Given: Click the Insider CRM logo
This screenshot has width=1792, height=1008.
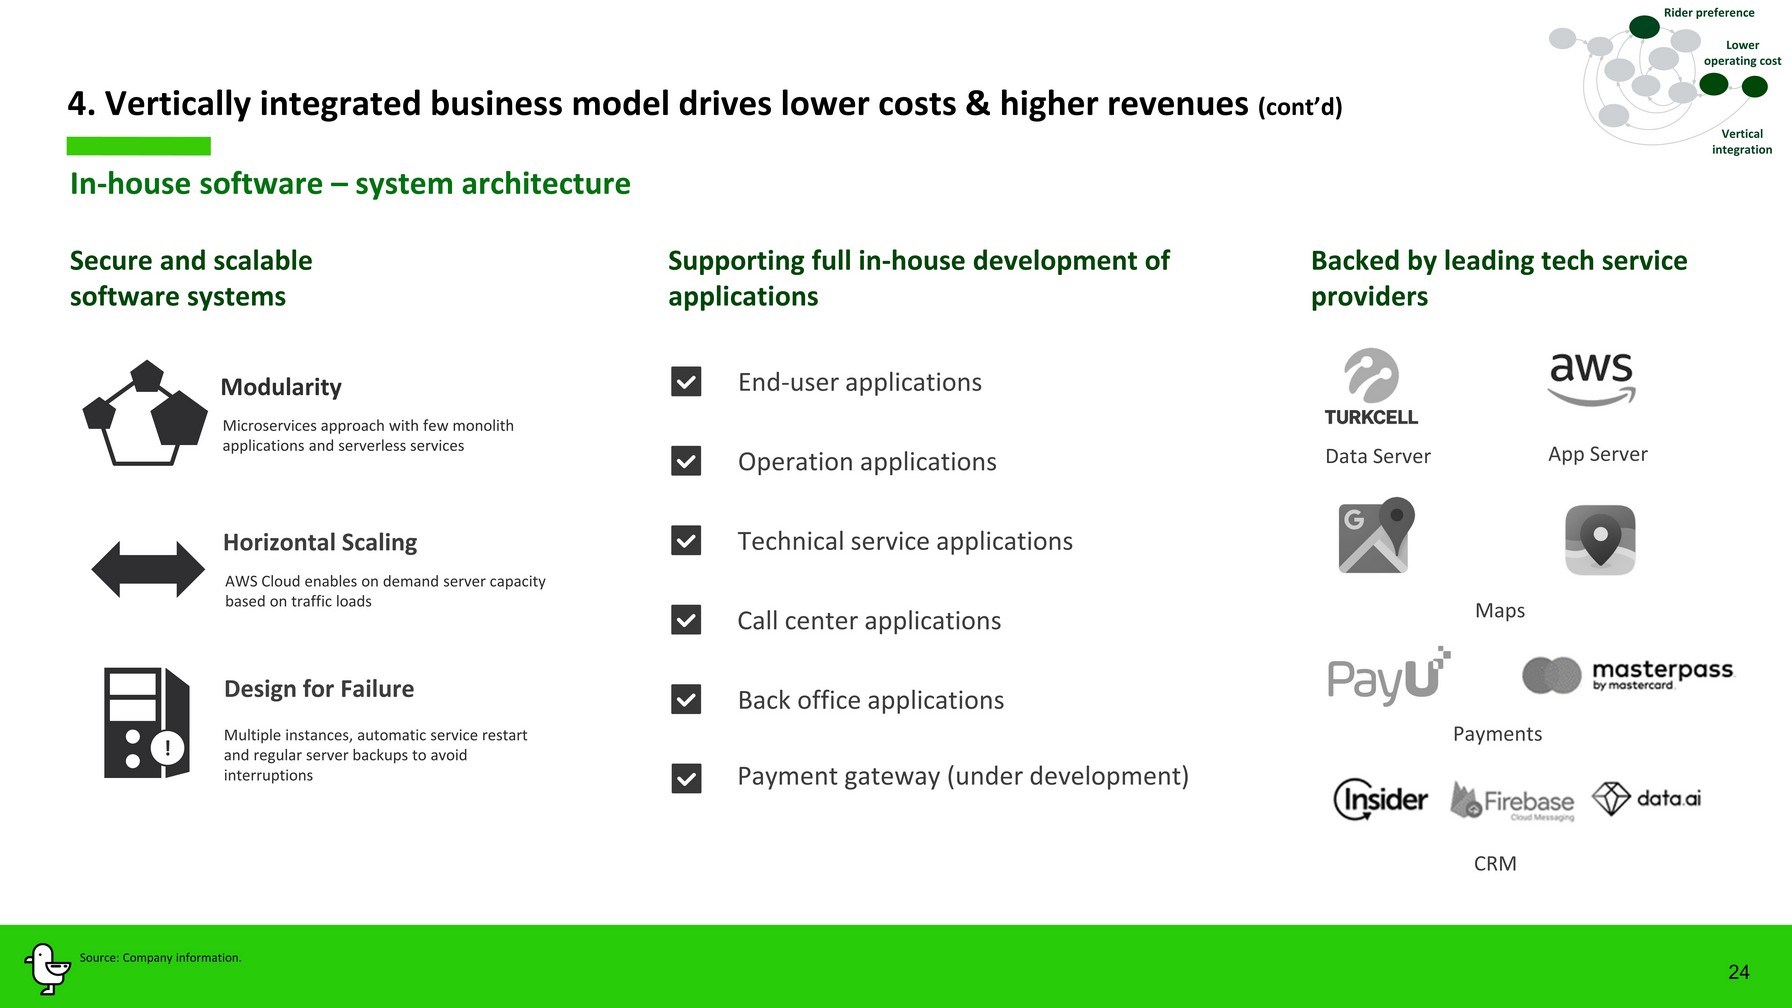Looking at the screenshot, I should [1380, 799].
